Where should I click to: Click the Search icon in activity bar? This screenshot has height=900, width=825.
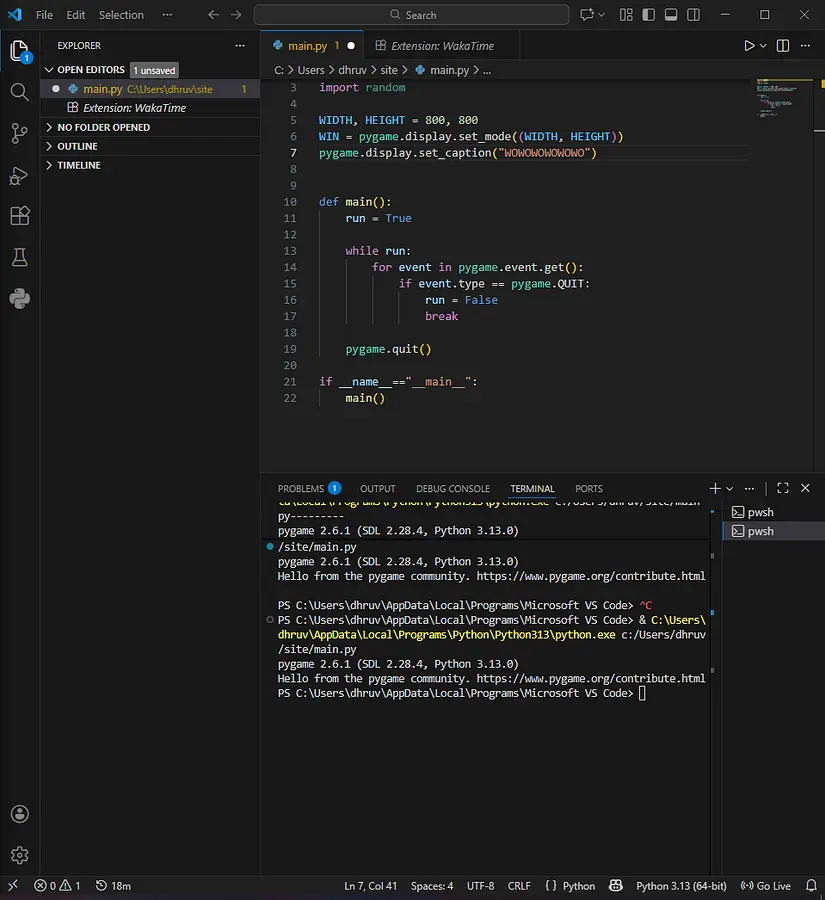click(19, 92)
